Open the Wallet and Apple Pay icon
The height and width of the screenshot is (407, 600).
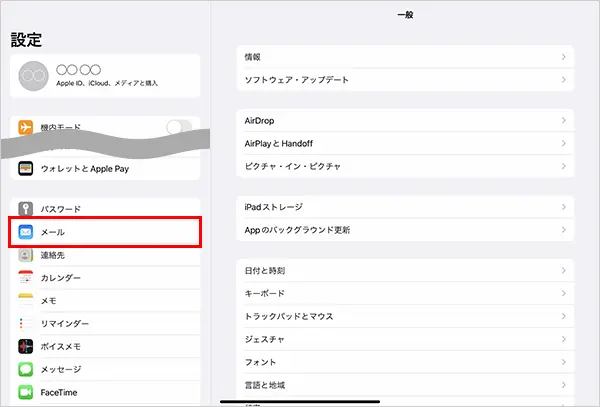tap(26, 168)
